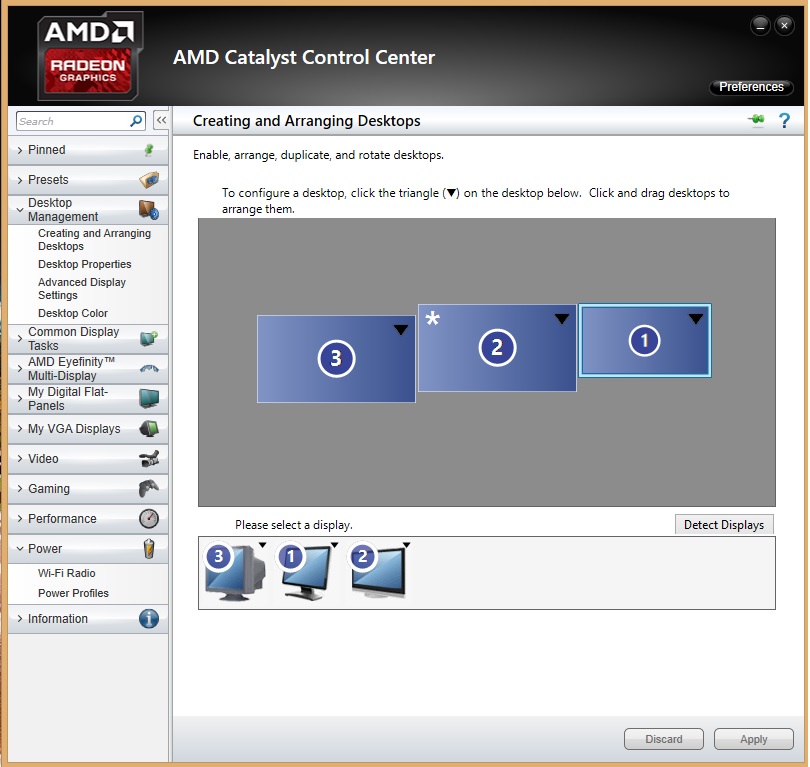
Task: Collapse the sidebar with the double-chevron button
Action: tap(161, 120)
